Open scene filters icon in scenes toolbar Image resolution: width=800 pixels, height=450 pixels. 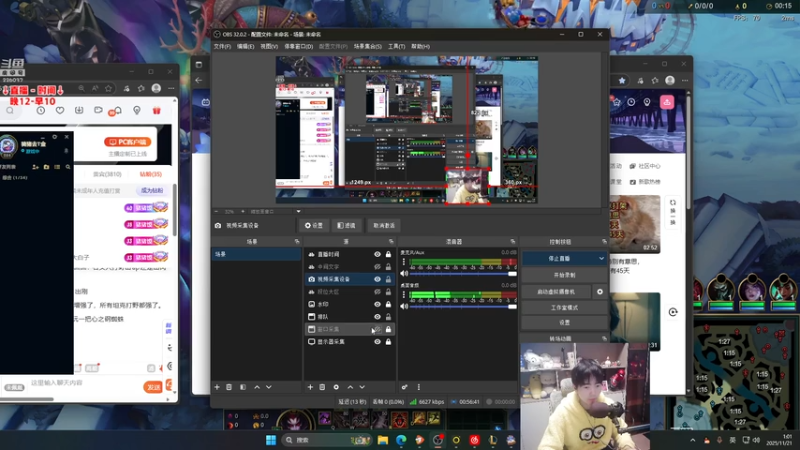click(x=243, y=387)
